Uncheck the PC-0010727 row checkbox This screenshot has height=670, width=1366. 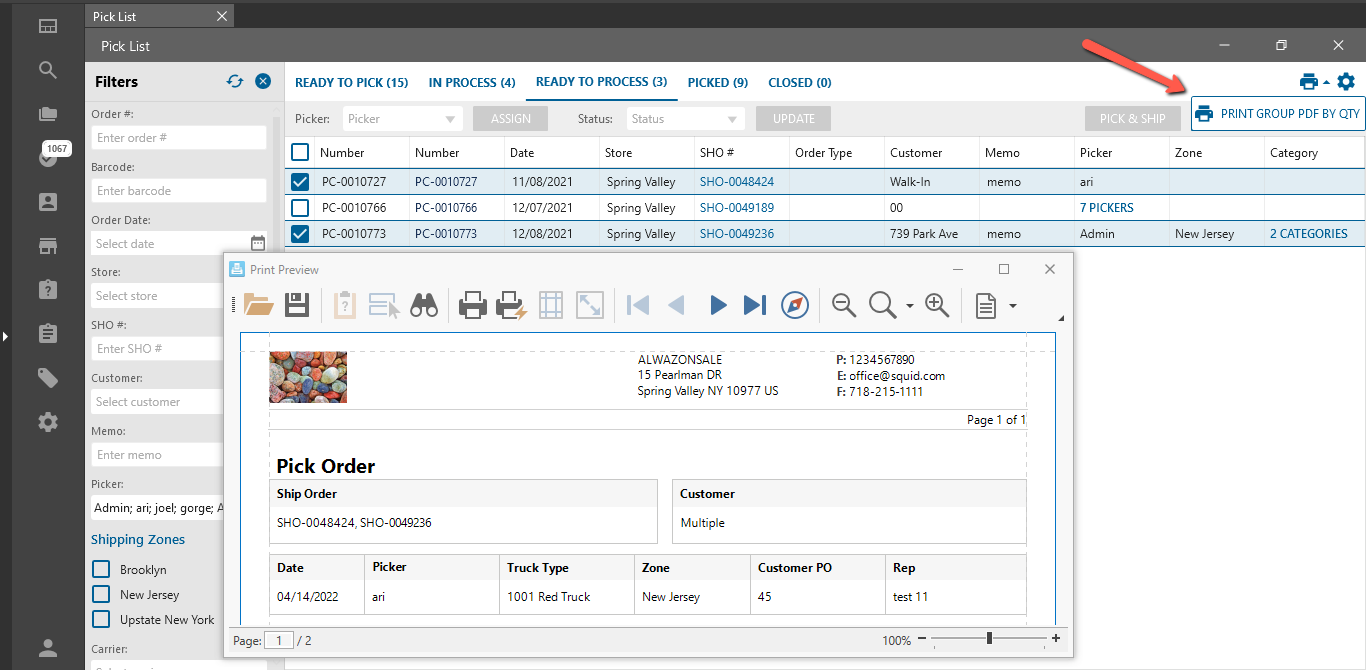(x=300, y=182)
